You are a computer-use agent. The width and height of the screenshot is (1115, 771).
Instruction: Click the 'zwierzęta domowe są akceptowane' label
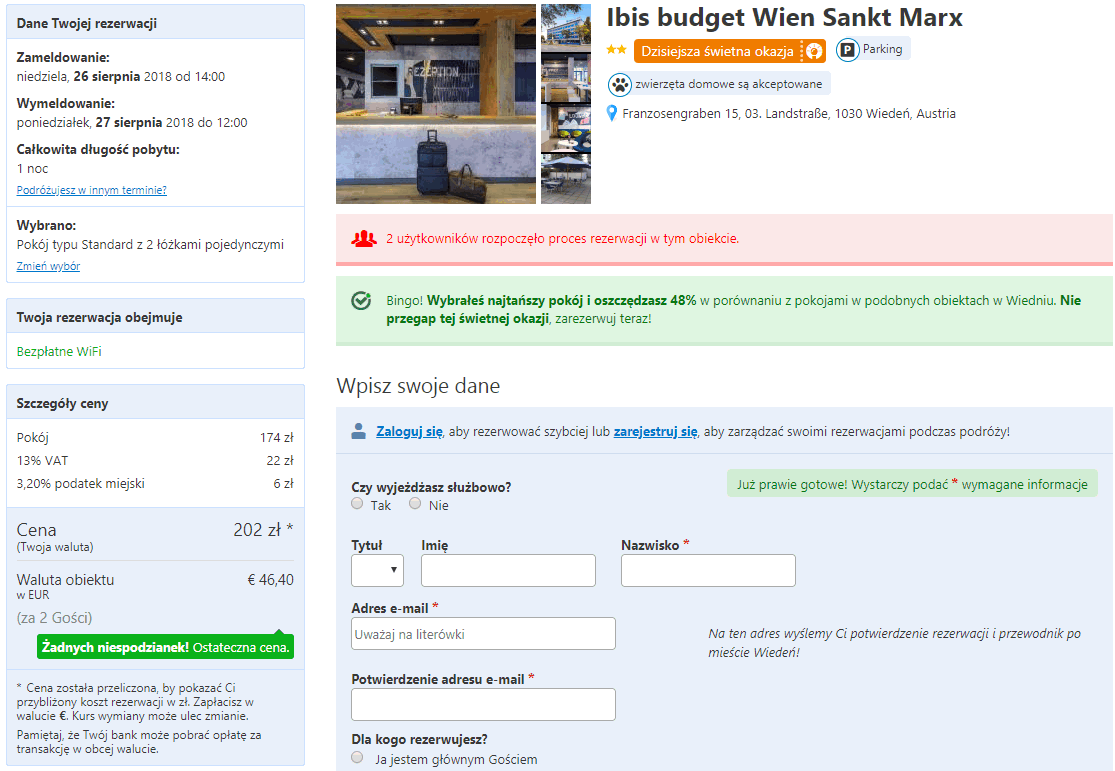coord(728,84)
